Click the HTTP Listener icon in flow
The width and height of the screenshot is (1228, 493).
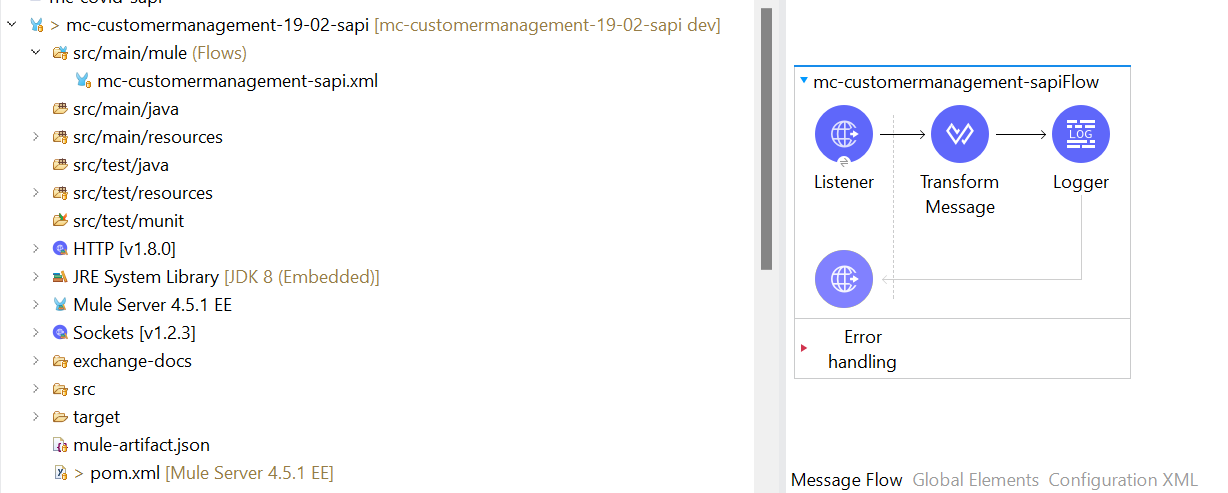(844, 134)
